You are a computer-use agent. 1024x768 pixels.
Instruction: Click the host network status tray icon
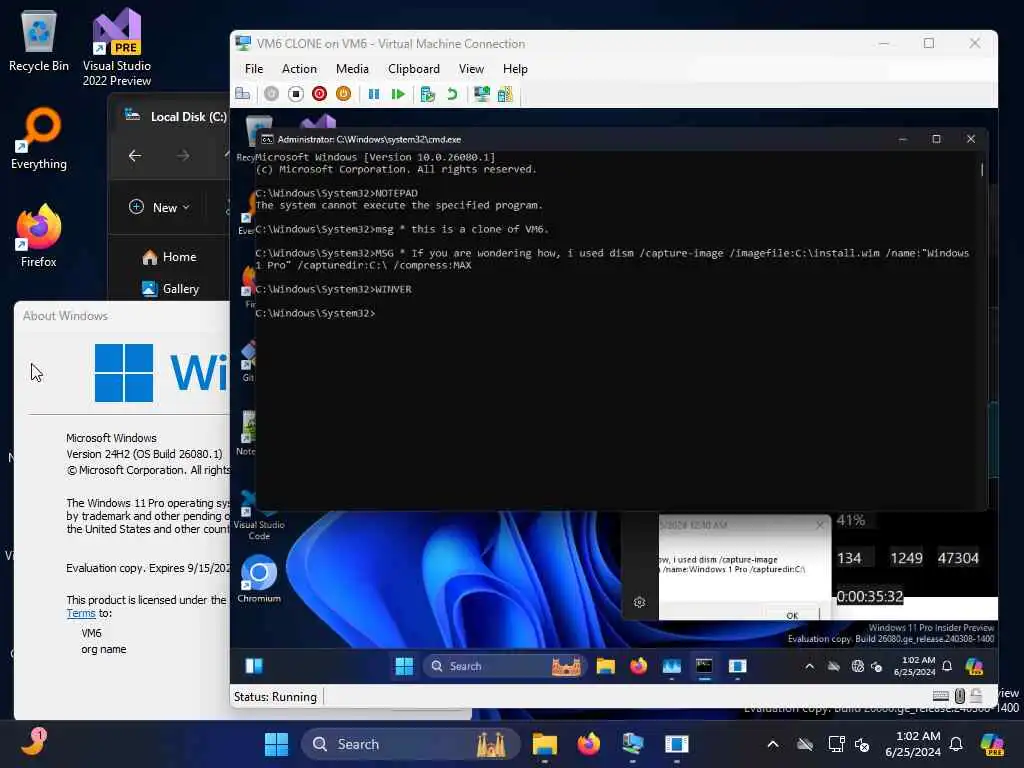(x=836, y=744)
